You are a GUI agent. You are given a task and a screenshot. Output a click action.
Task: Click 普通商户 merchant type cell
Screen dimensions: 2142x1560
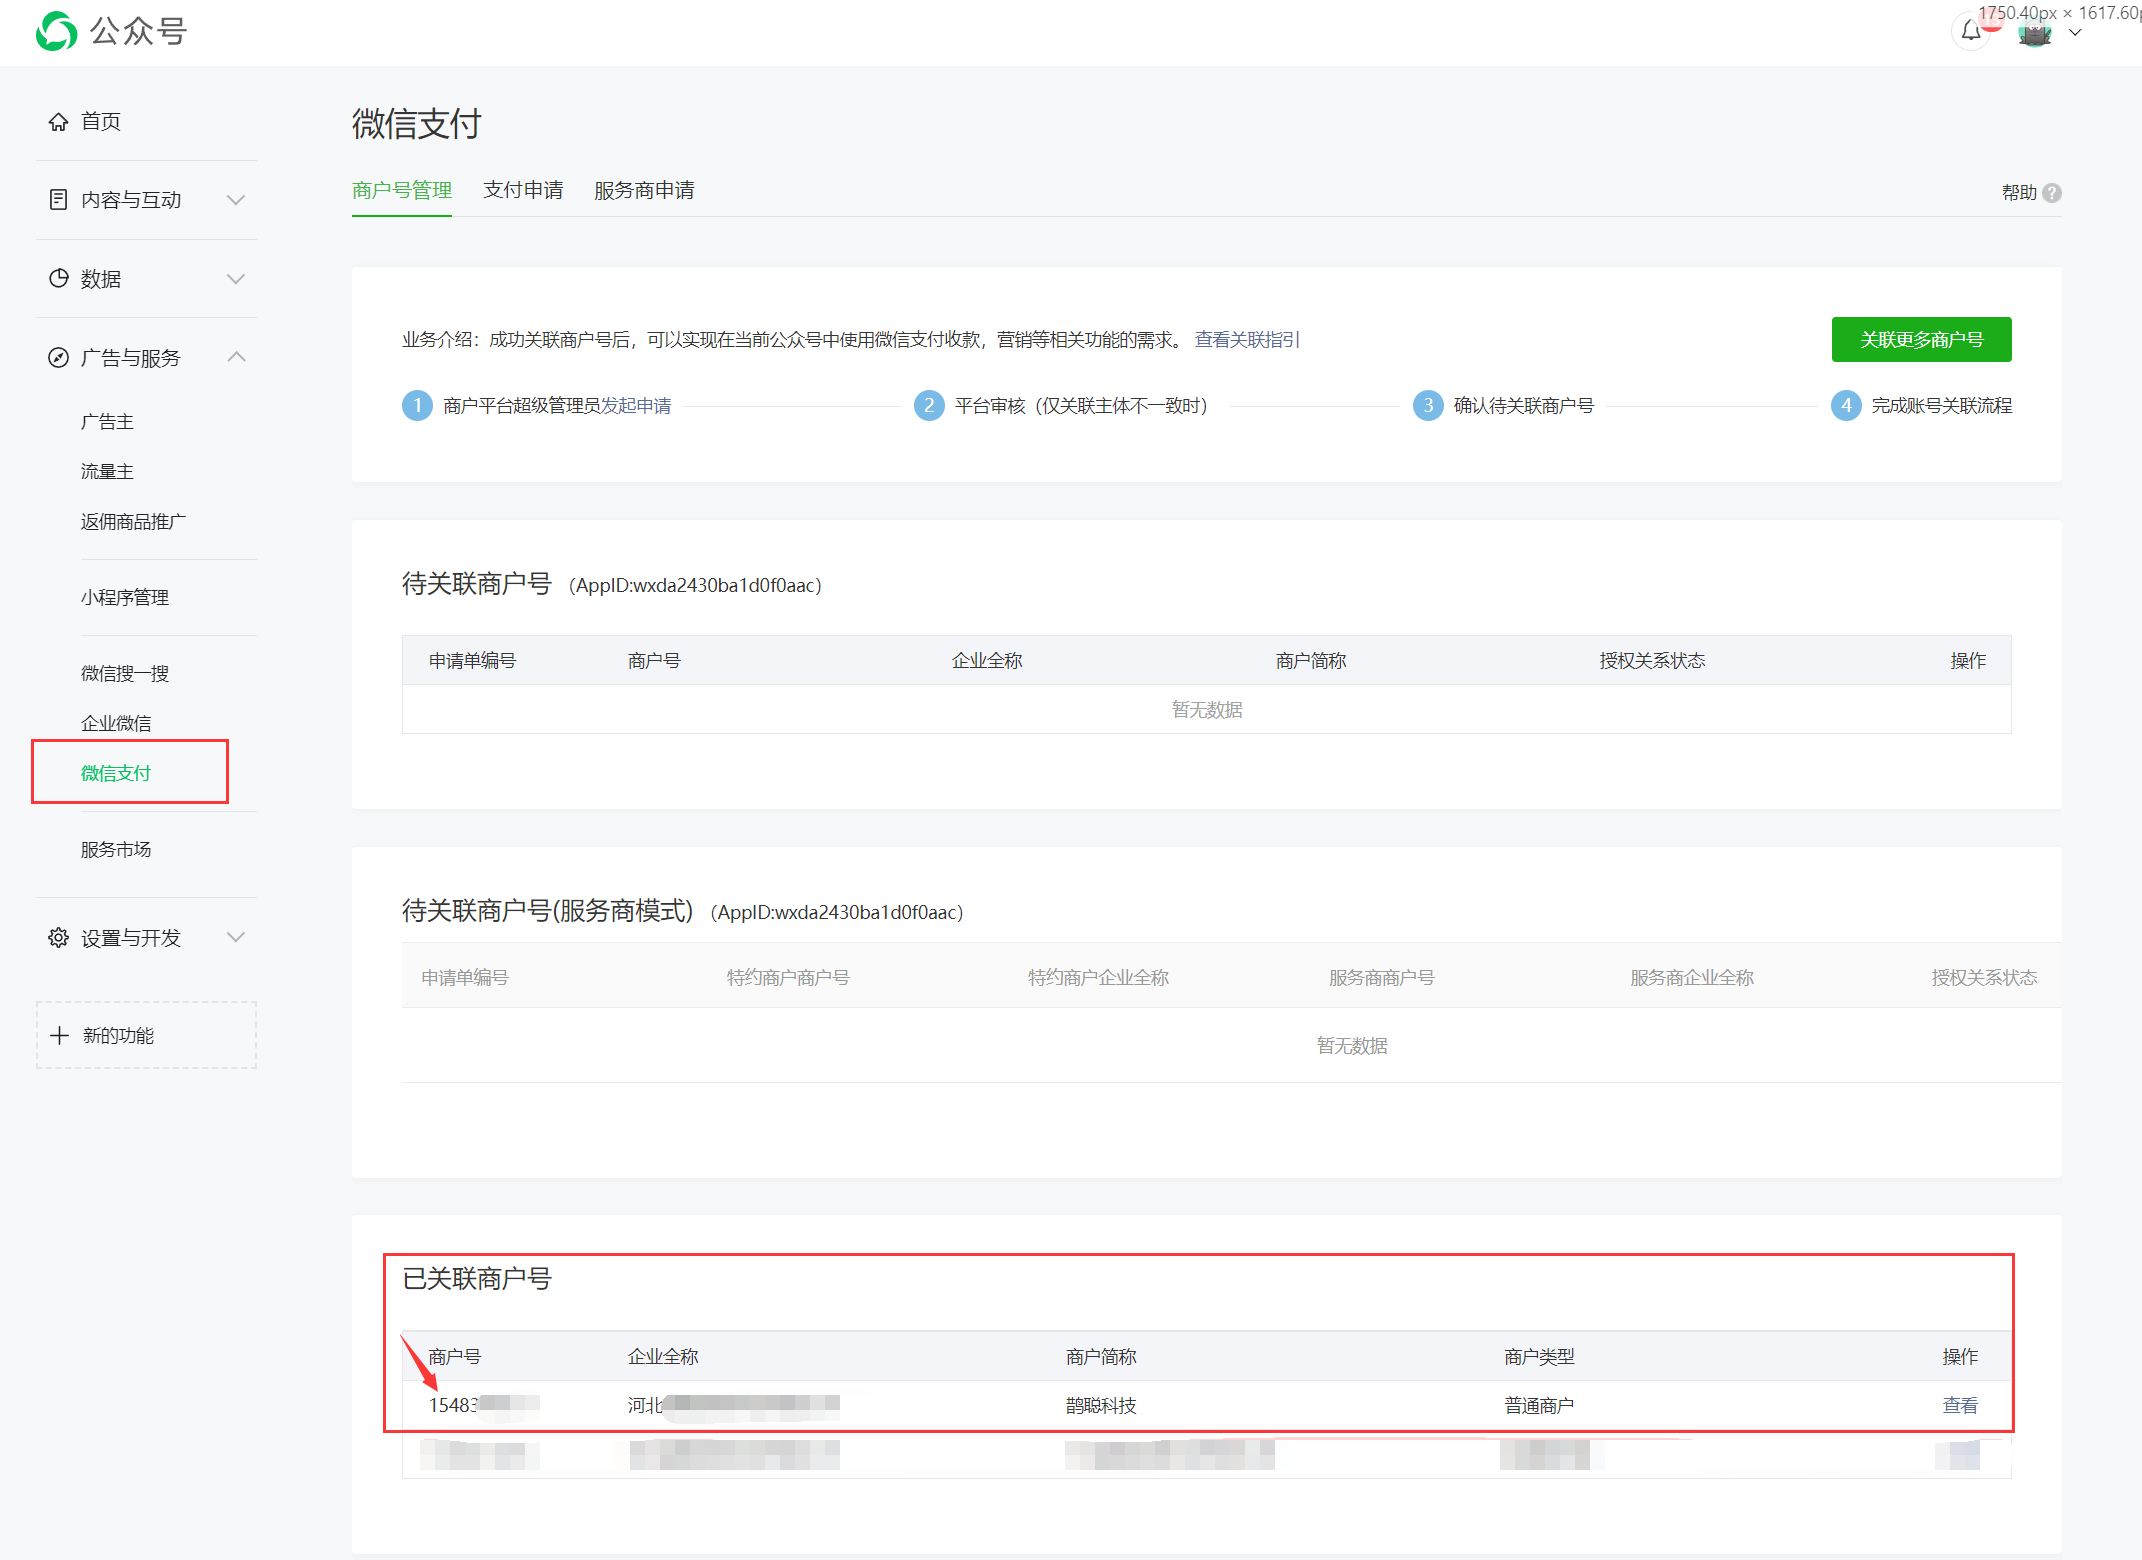(1539, 1405)
